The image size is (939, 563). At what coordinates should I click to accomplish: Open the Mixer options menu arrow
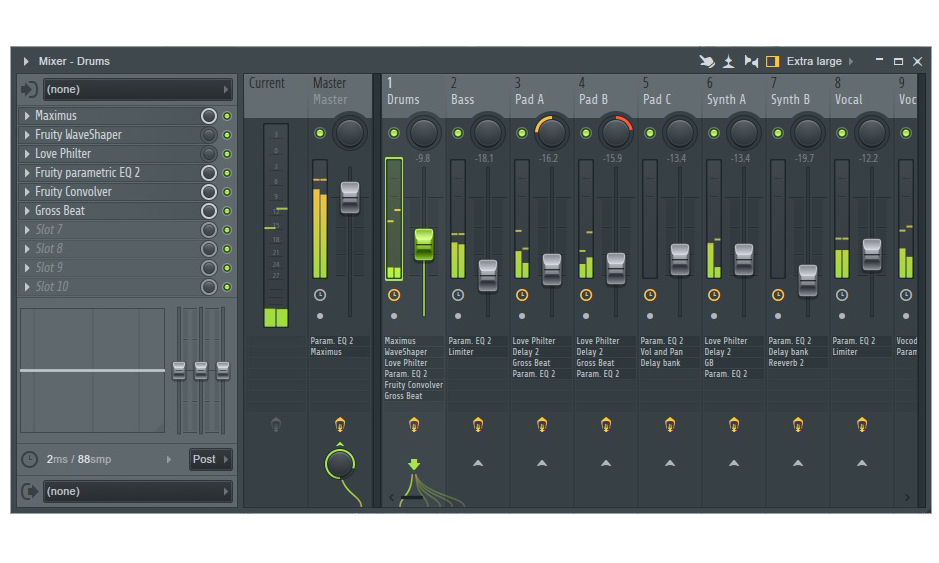pos(26,61)
